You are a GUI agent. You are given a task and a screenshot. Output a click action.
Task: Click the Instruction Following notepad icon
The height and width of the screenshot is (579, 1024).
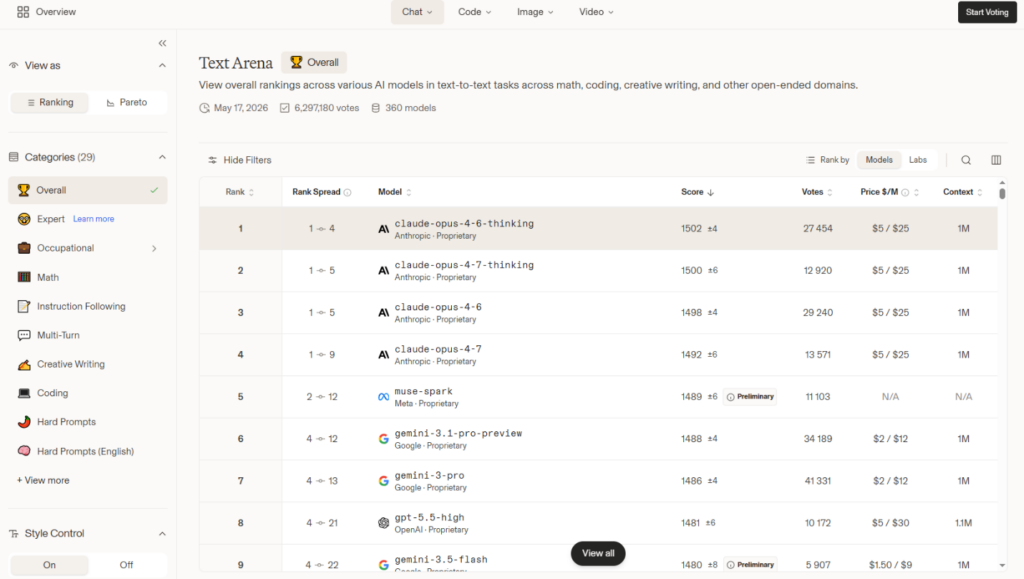click(24, 306)
